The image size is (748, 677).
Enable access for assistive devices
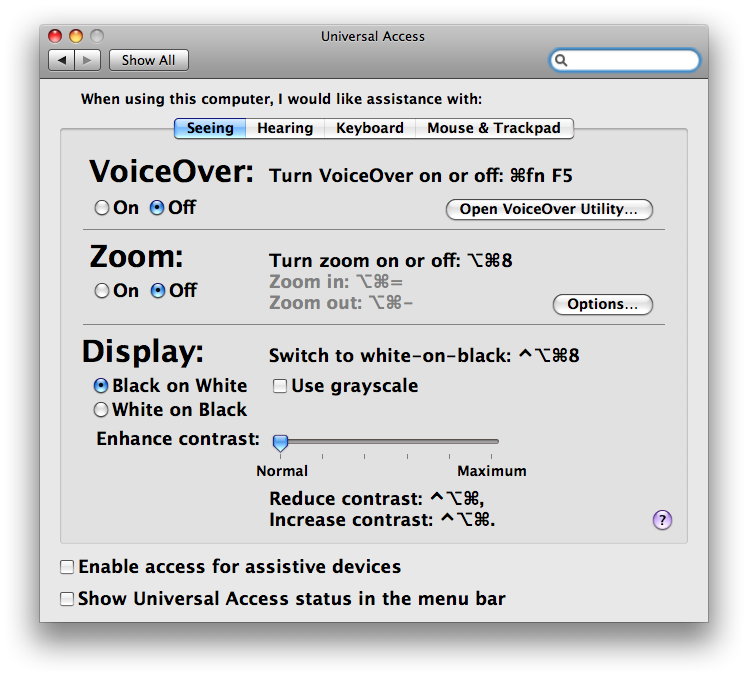point(67,567)
